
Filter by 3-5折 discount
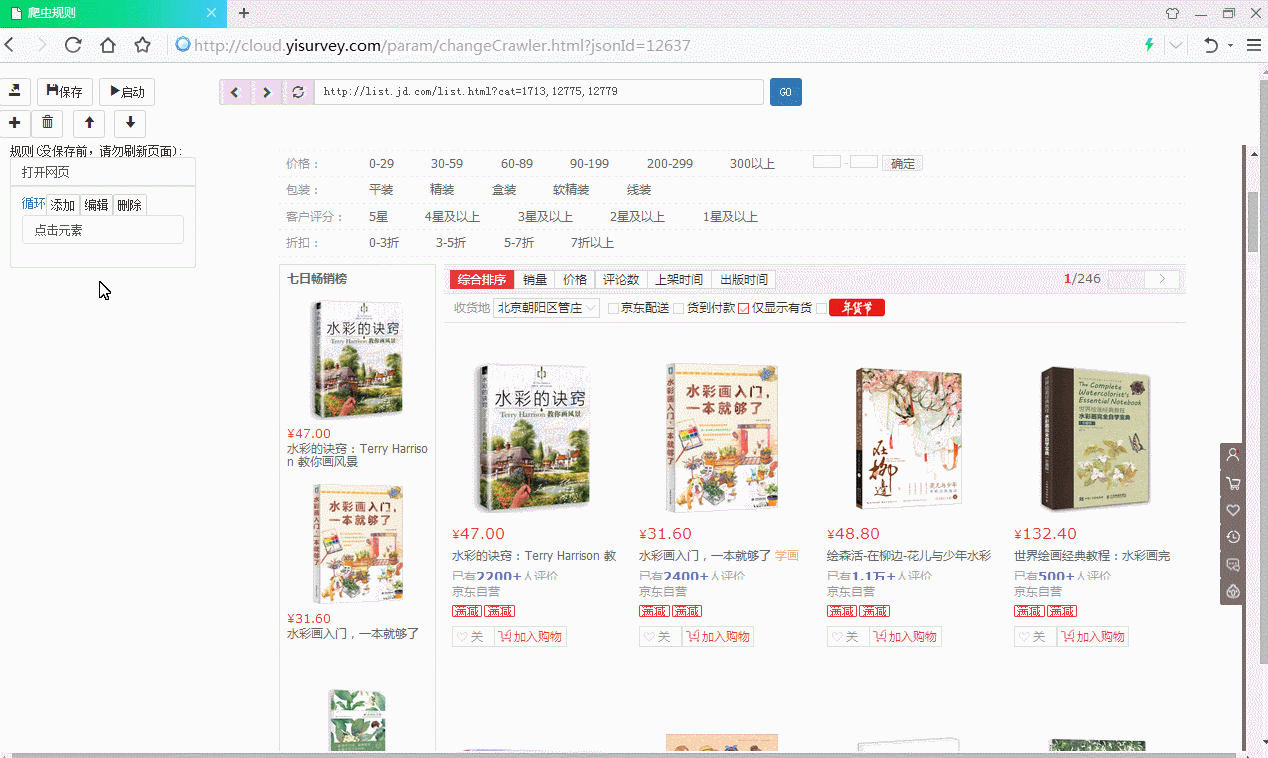(451, 243)
